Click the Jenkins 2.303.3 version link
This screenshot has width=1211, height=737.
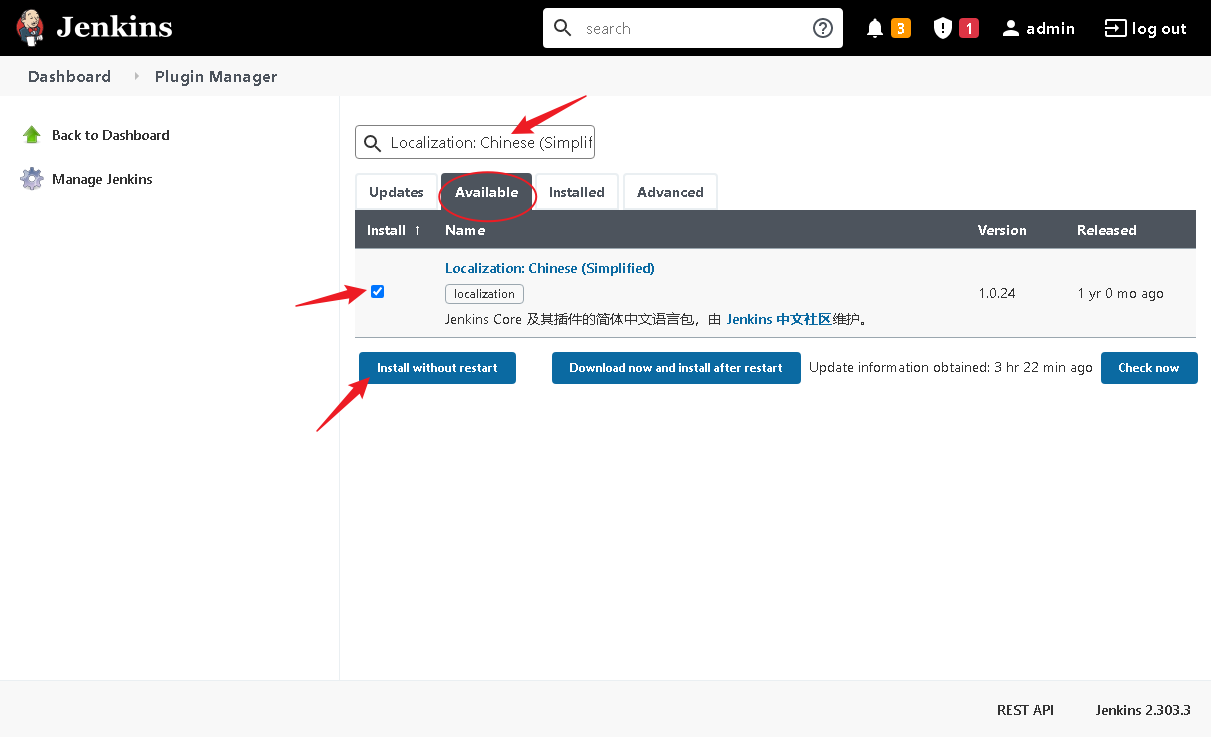1143,710
